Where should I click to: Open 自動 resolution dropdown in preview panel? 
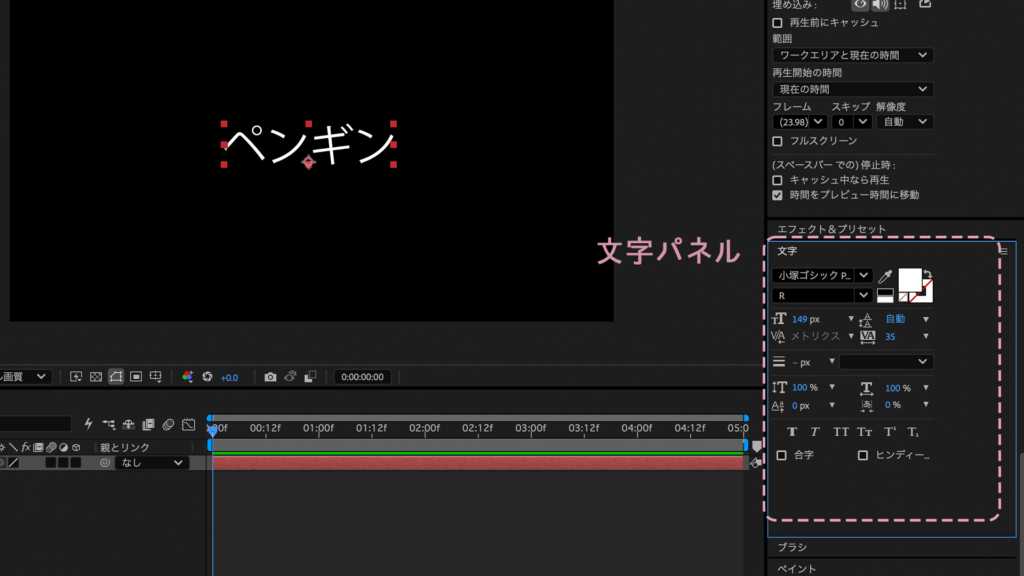[904, 122]
